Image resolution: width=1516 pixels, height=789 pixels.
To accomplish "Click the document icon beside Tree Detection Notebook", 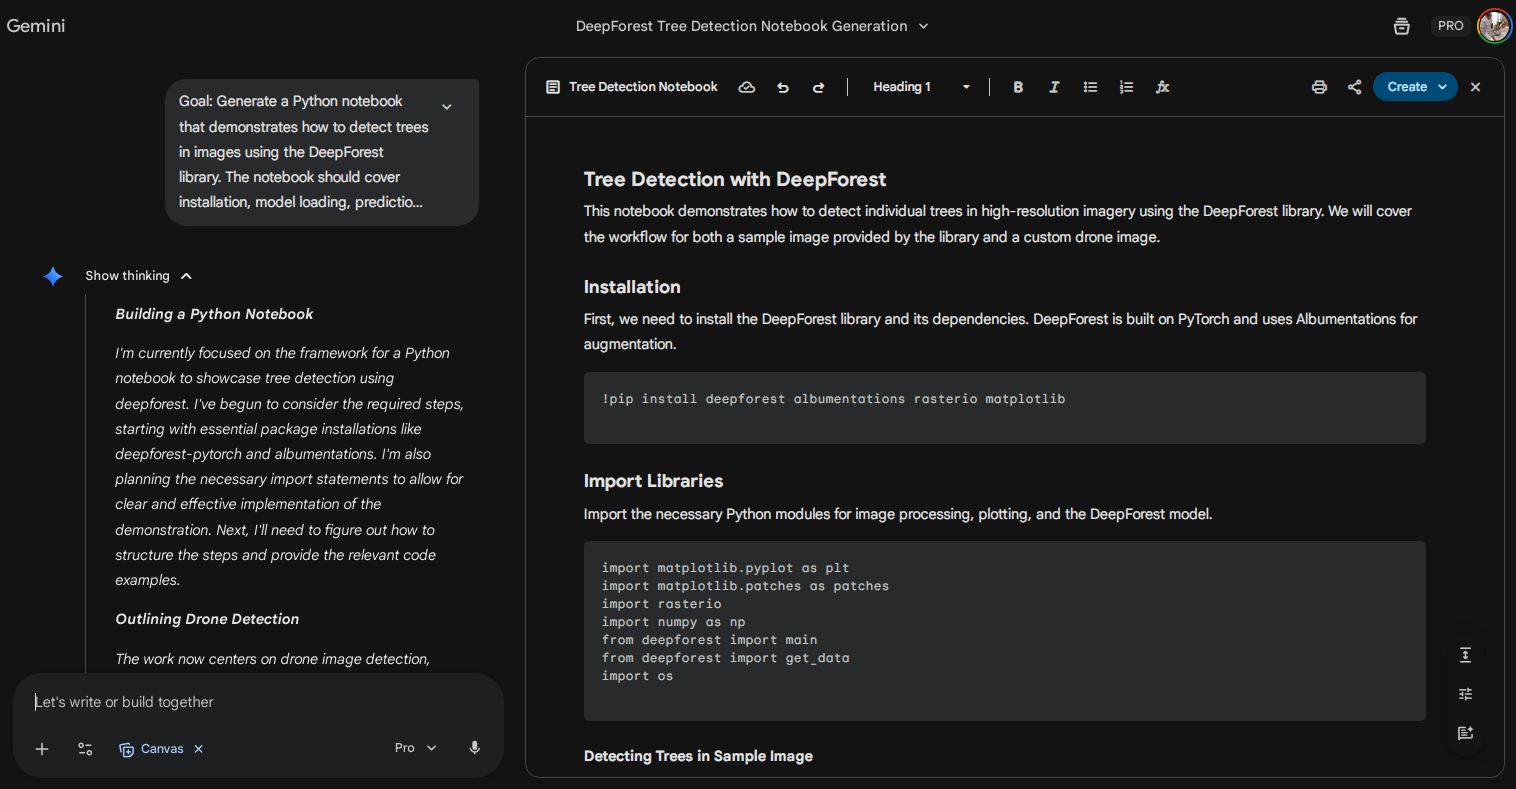I will pyautogui.click(x=552, y=87).
